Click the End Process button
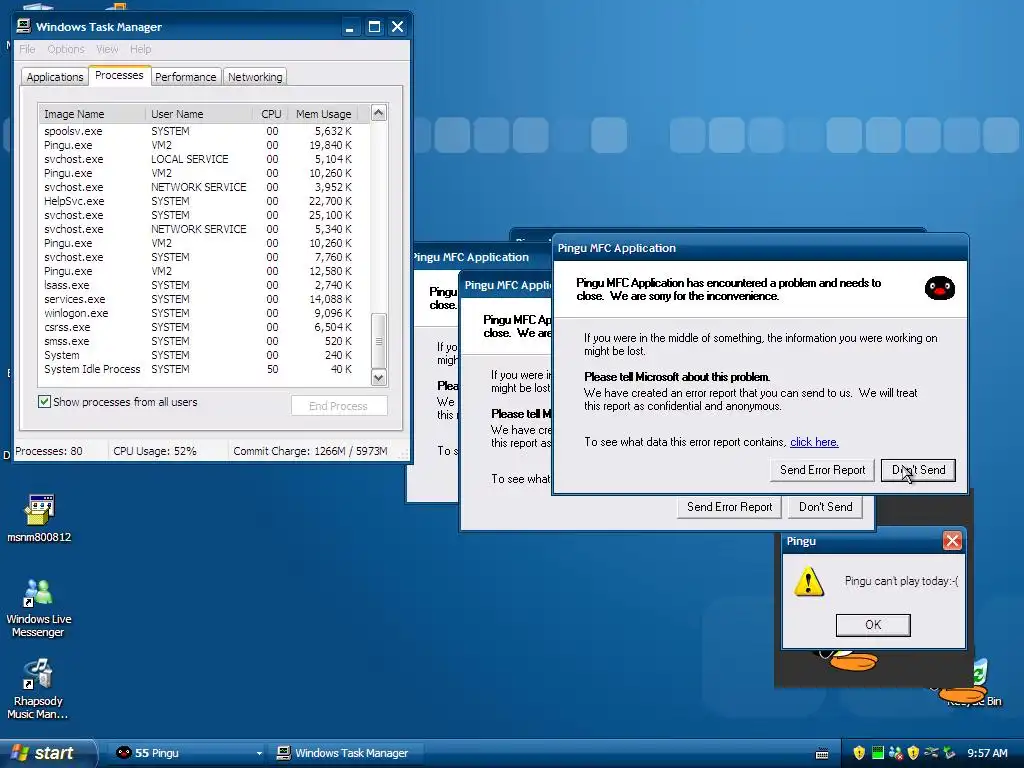This screenshot has width=1024, height=768. pos(338,406)
